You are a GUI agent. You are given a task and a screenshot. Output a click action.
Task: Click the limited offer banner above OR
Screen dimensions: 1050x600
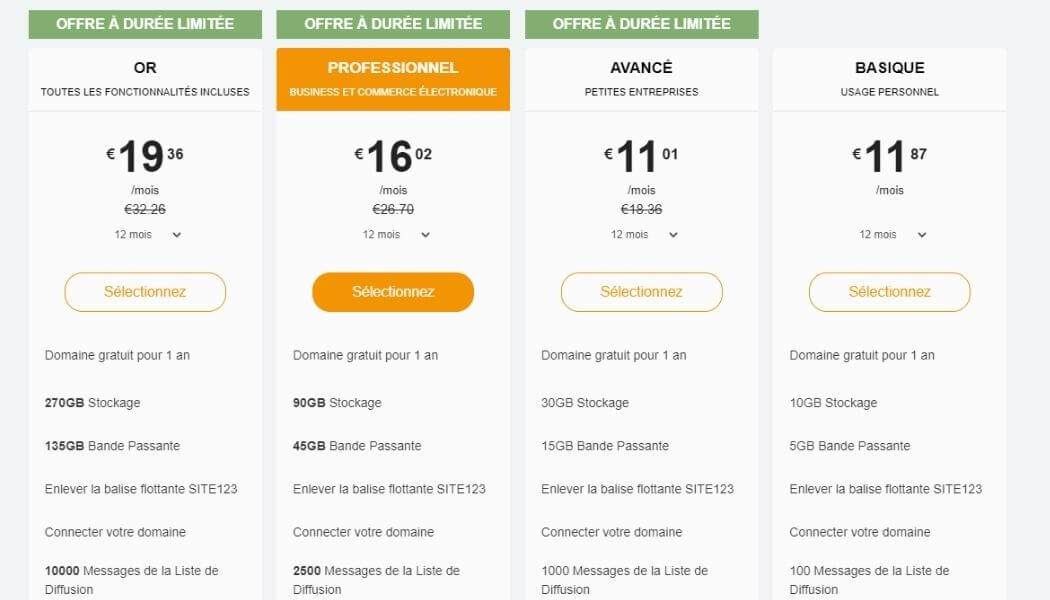(x=145, y=24)
